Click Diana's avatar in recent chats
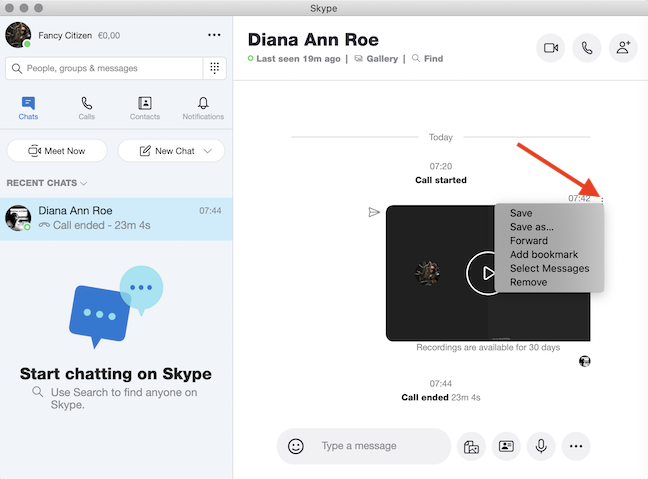This screenshot has width=648, height=479. (x=18, y=218)
